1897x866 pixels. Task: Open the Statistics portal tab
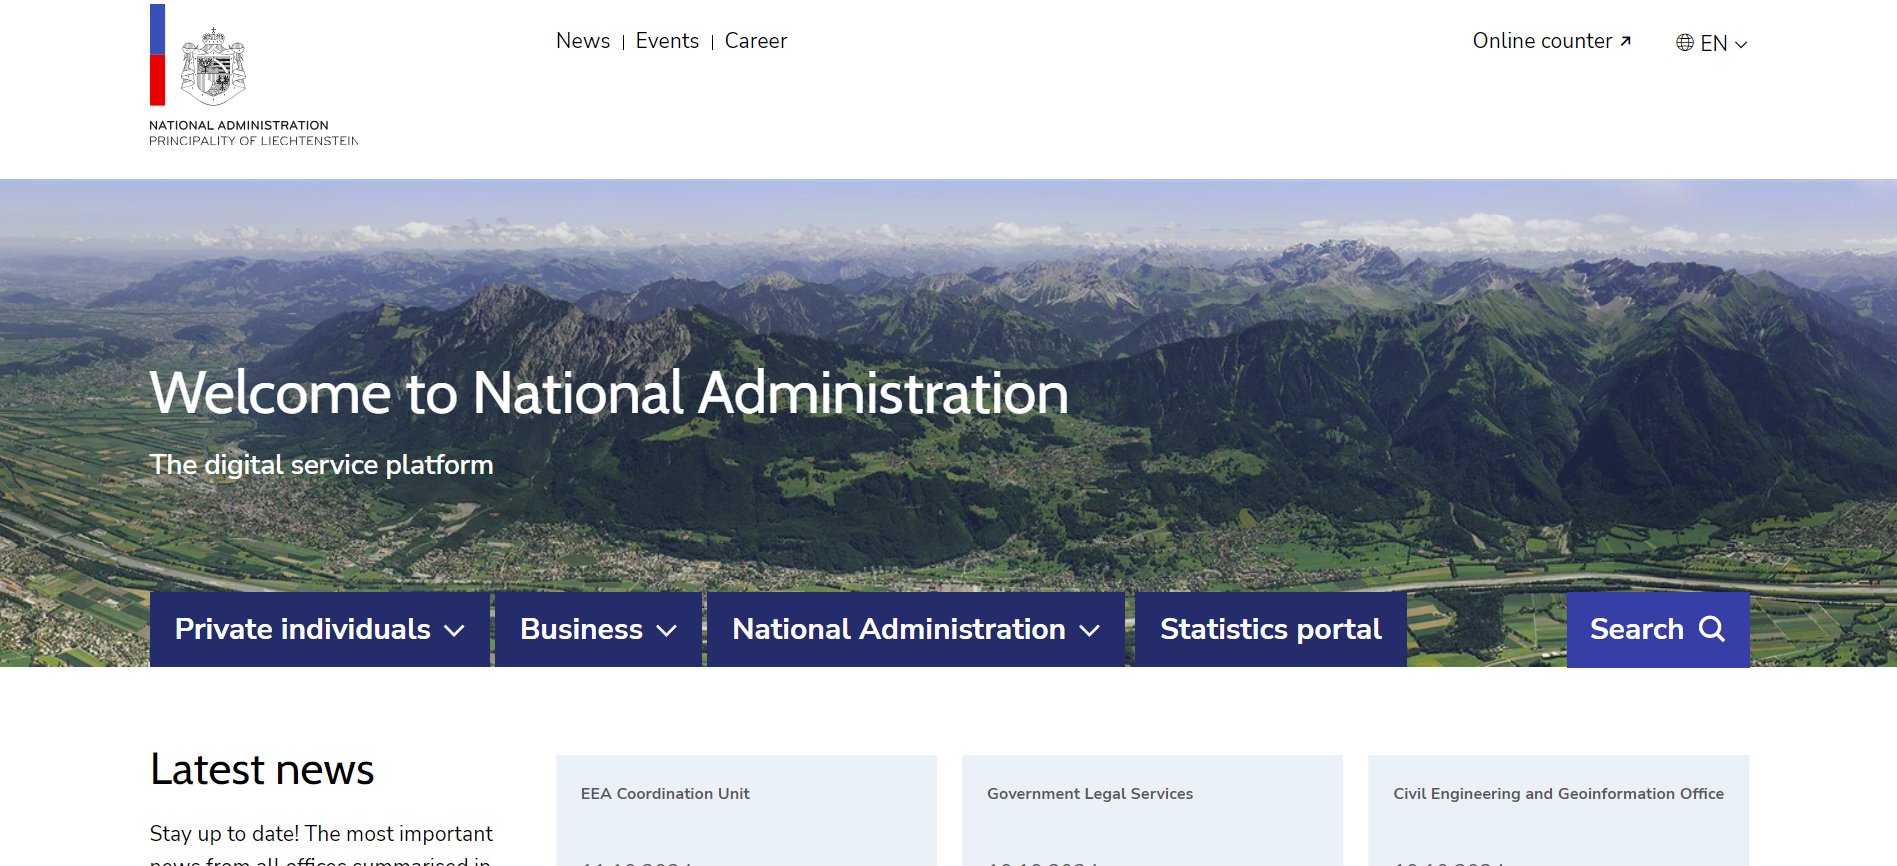[x=1270, y=629]
